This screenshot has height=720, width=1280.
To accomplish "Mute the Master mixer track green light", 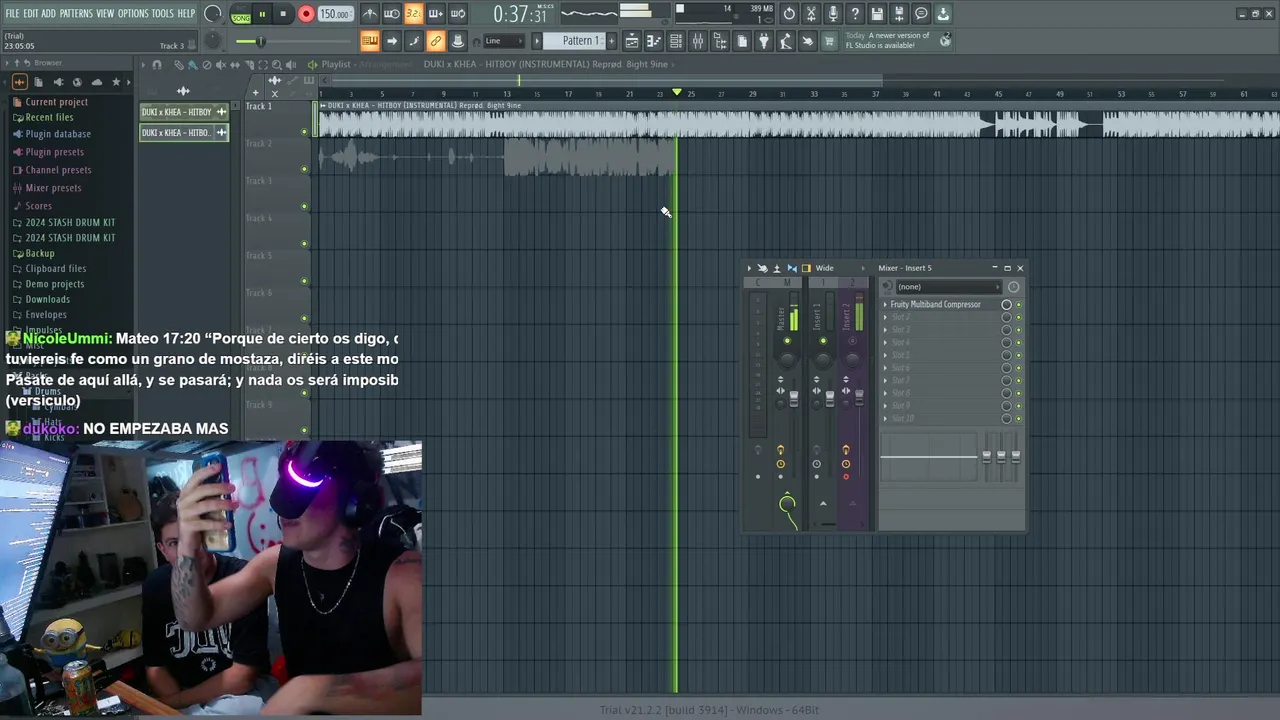I will click(787, 341).
